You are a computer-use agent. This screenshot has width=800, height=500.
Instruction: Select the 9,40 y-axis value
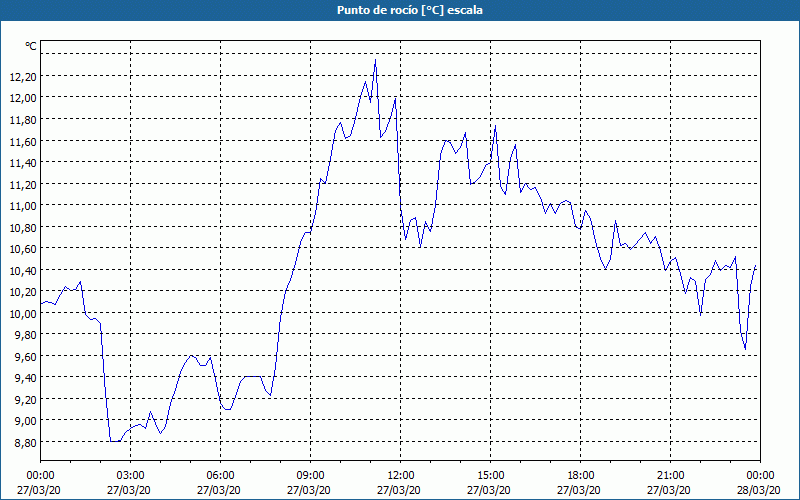(x=26, y=378)
